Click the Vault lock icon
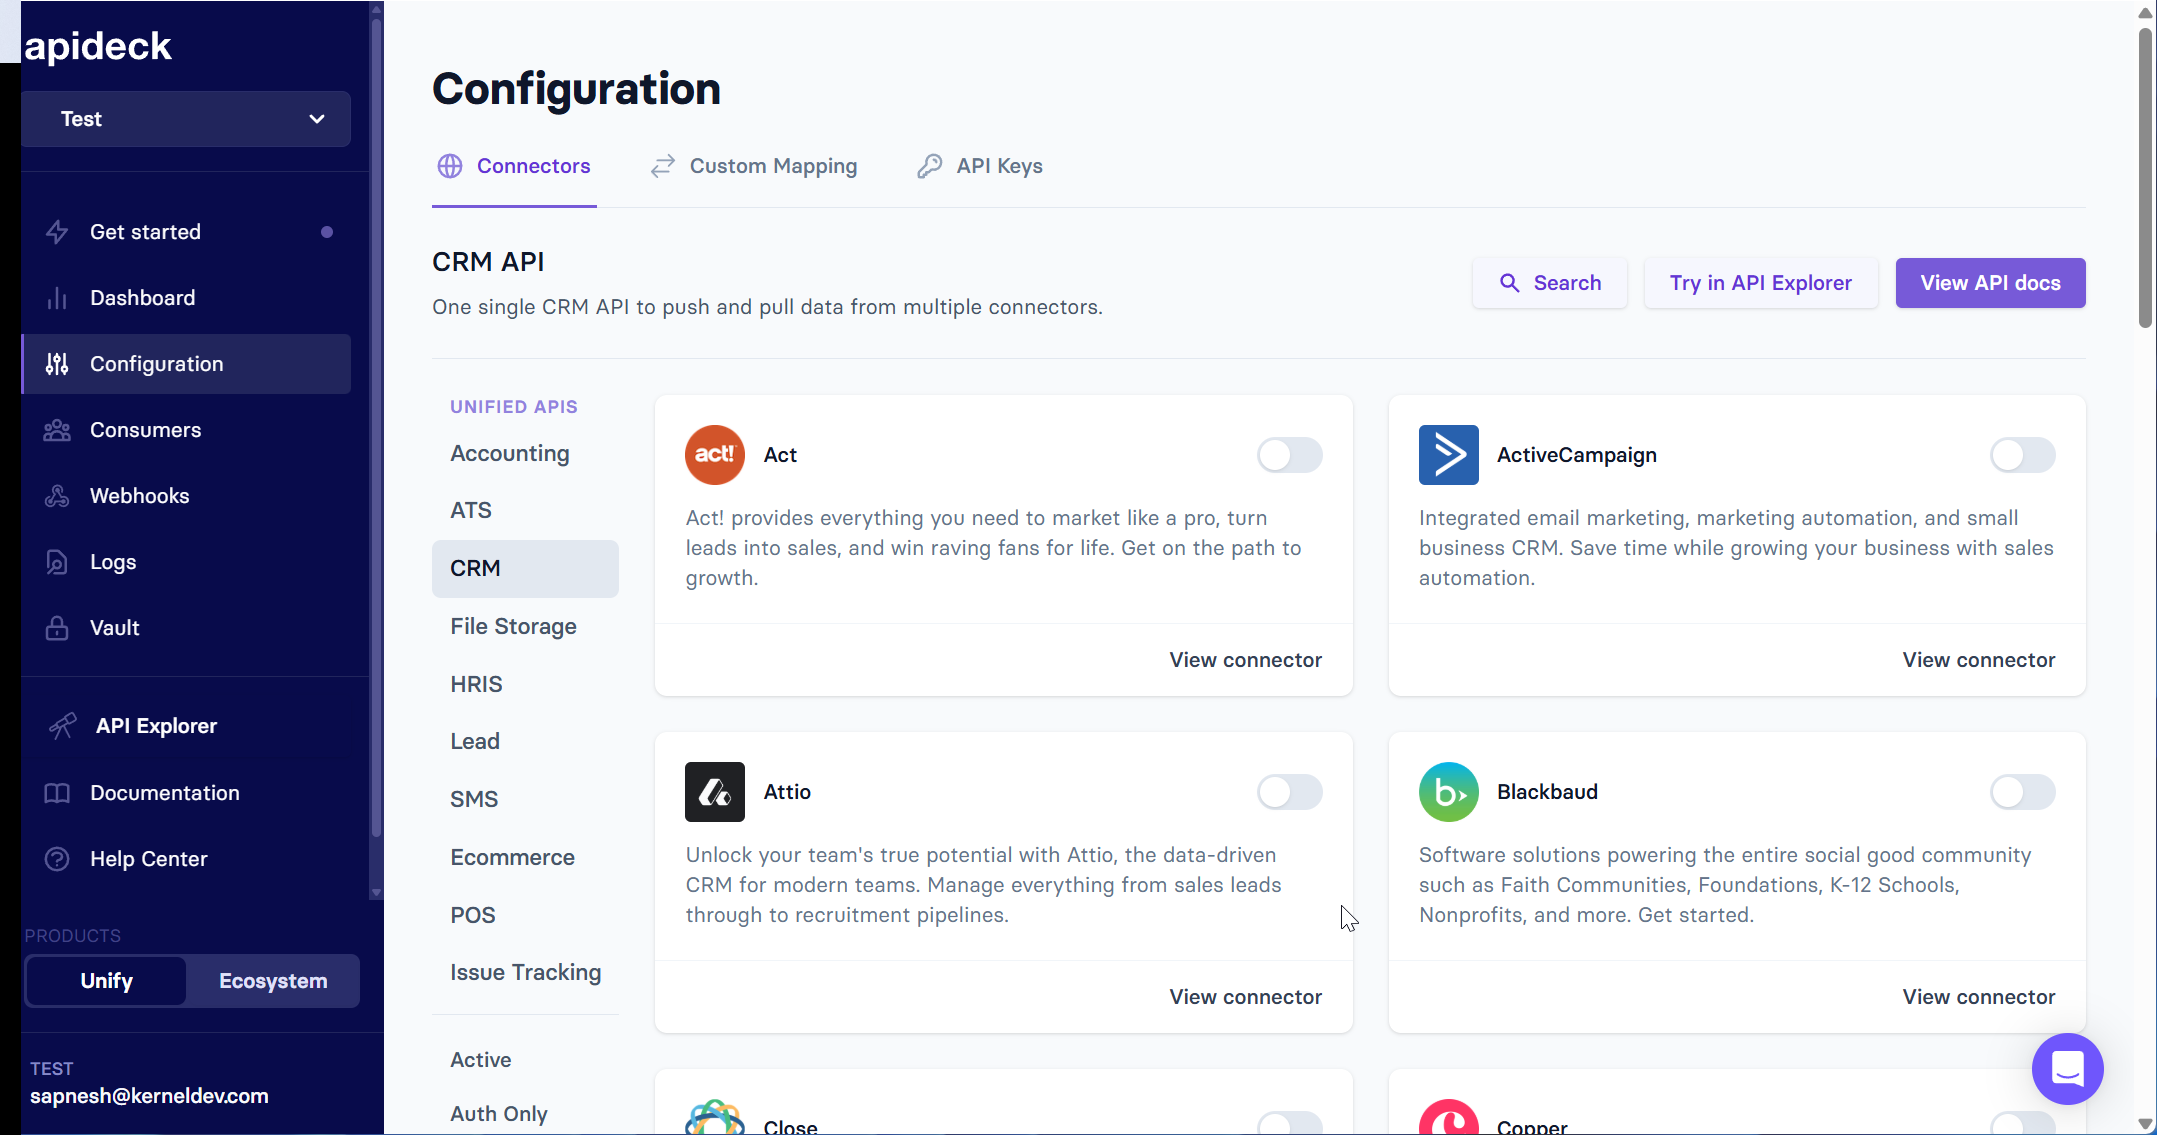The image size is (2157, 1135). (57, 628)
